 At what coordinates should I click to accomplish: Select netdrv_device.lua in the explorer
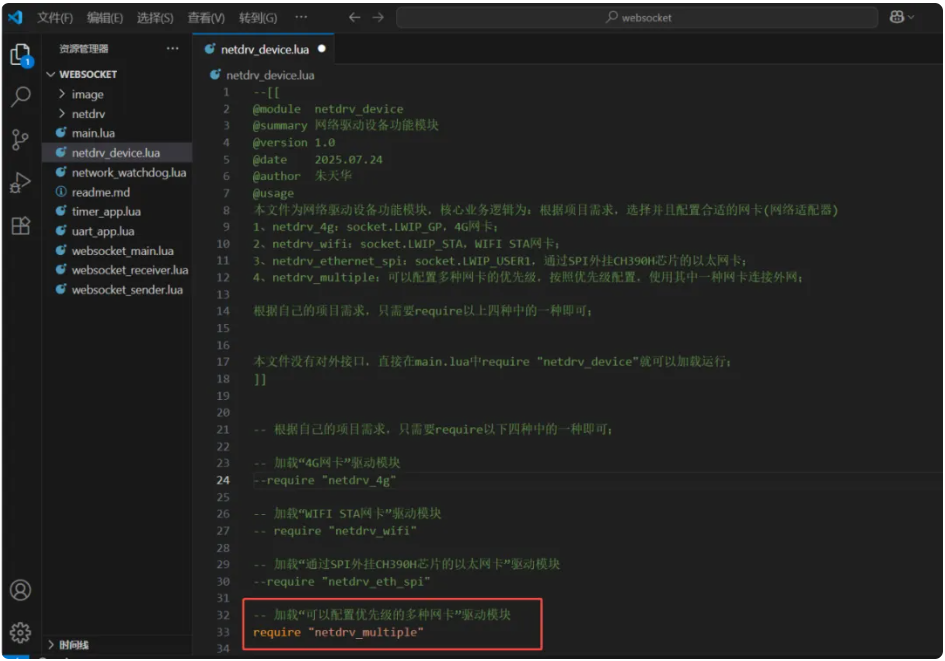point(116,152)
